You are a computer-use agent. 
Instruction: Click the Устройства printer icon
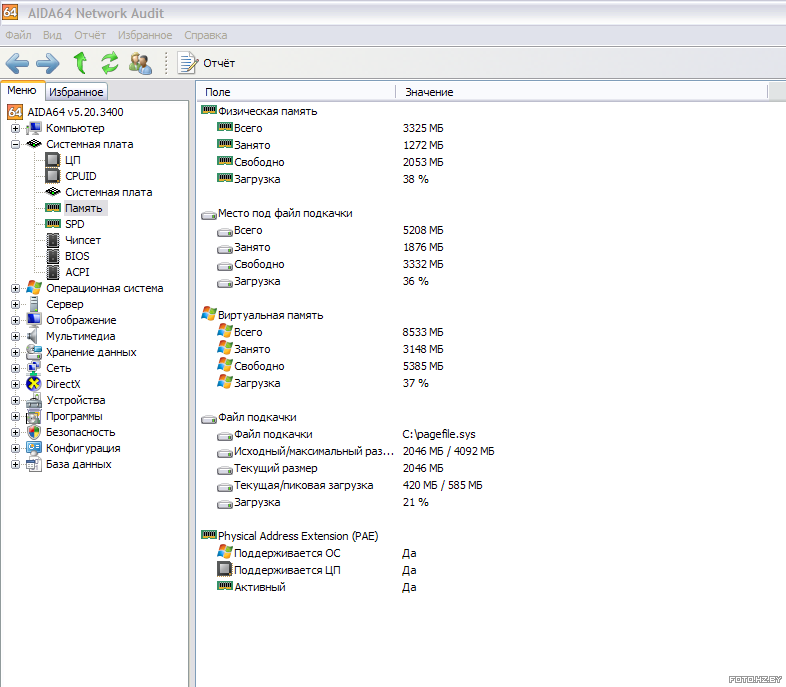(34, 400)
